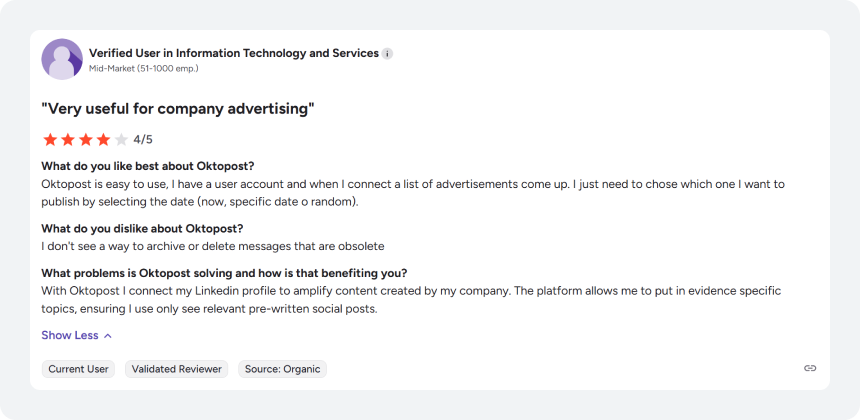Click the second red rating star
The height and width of the screenshot is (420, 860).
click(67, 140)
